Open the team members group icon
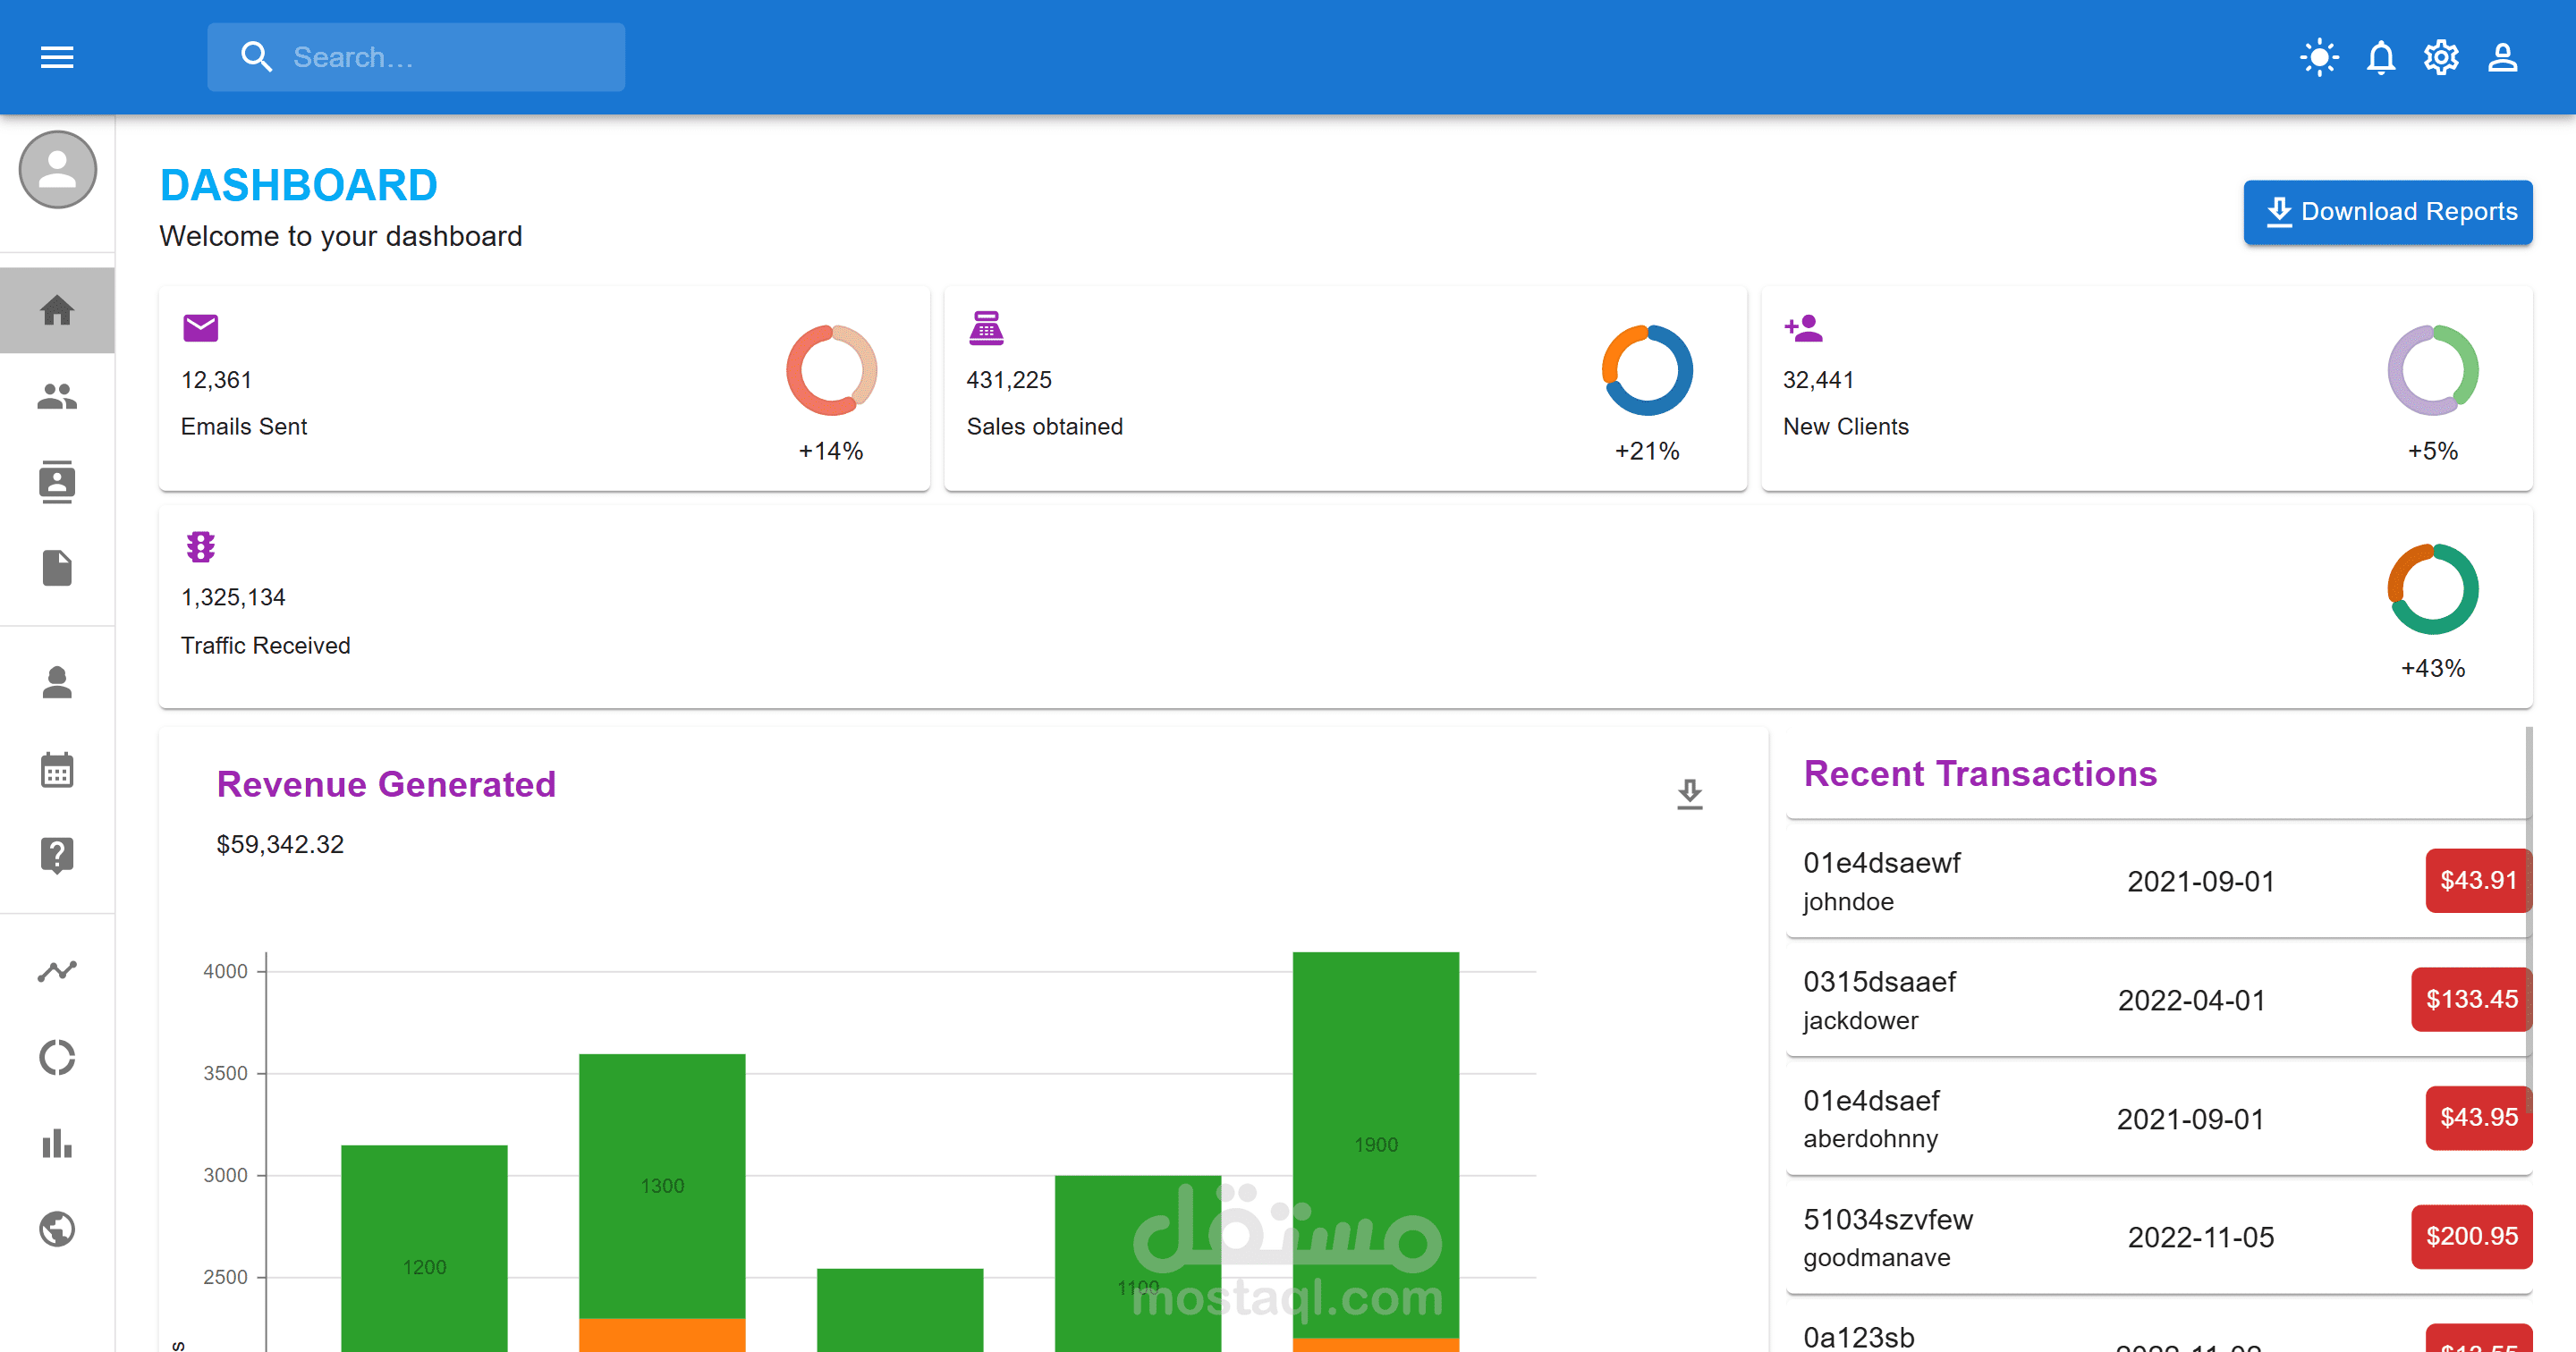2576x1352 pixels. point(57,396)
